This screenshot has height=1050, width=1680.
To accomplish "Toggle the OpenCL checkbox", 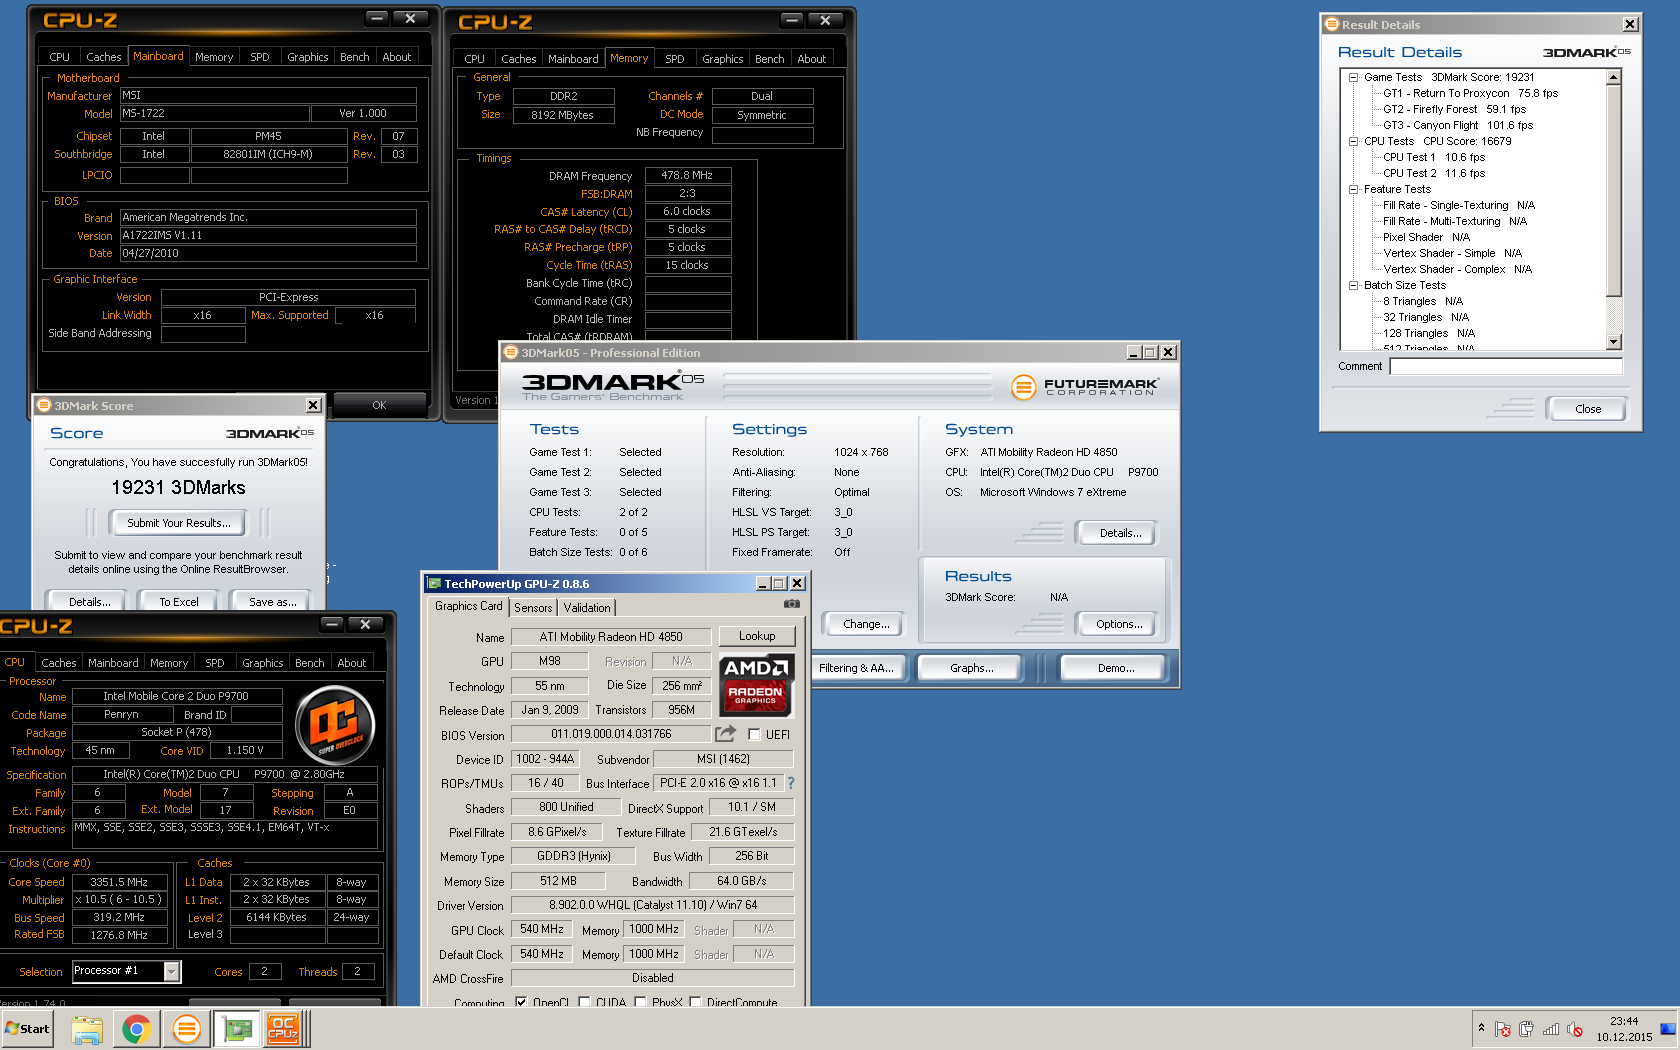I will (x=521, y=1001).
